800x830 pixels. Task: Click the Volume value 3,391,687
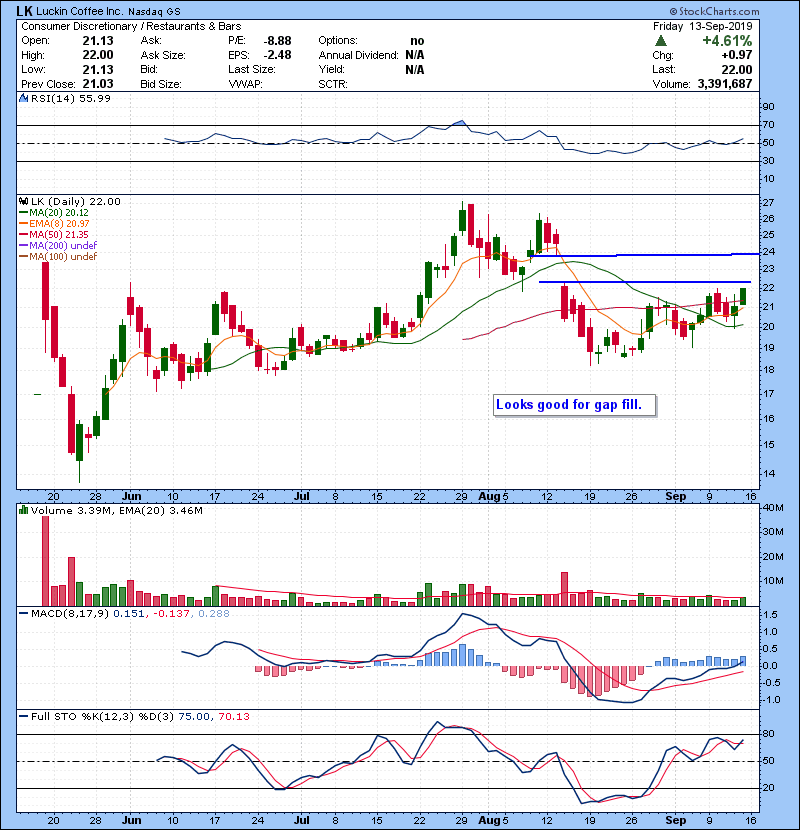725,84
